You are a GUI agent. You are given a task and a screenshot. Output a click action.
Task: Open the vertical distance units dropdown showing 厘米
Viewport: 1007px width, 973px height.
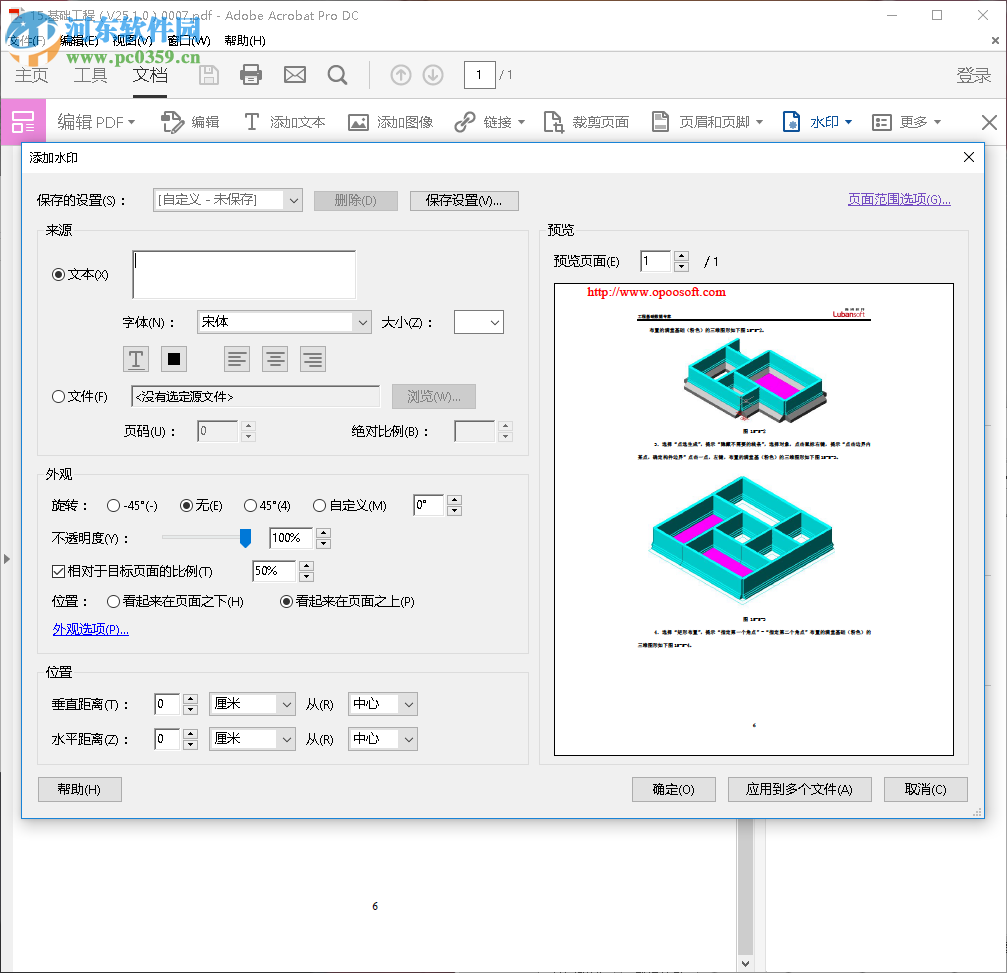click(x=252, y=704)
